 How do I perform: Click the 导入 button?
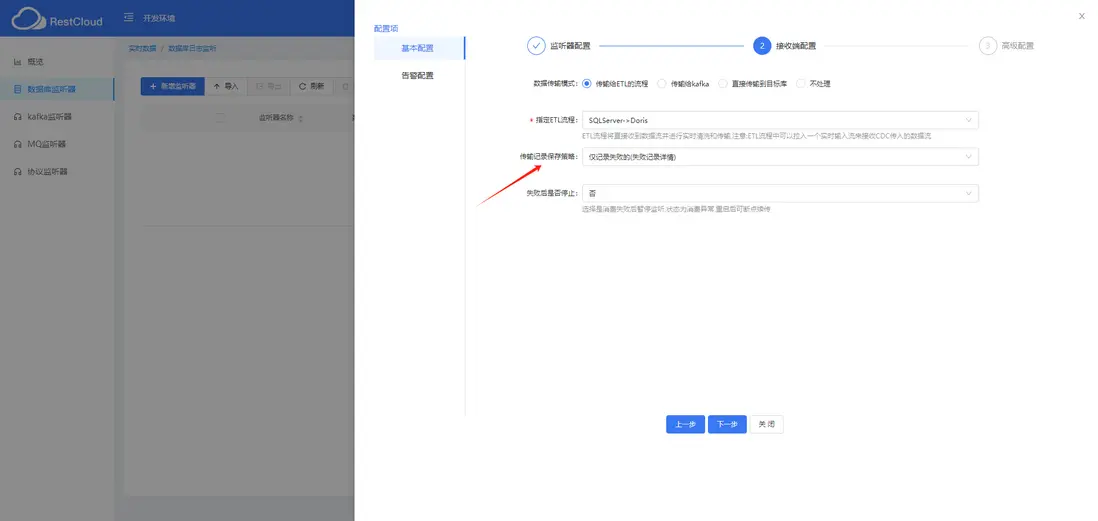point(226,86)
